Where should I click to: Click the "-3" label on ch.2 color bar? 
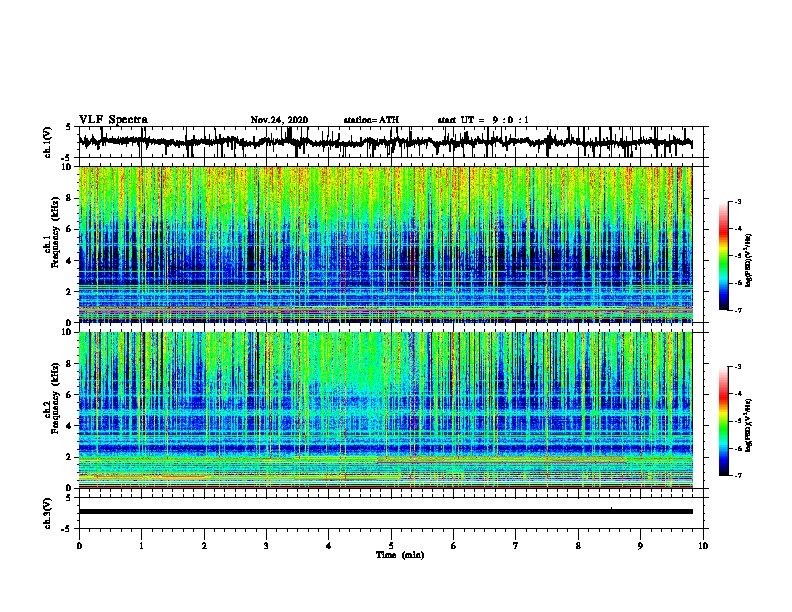tap(737, 367)
